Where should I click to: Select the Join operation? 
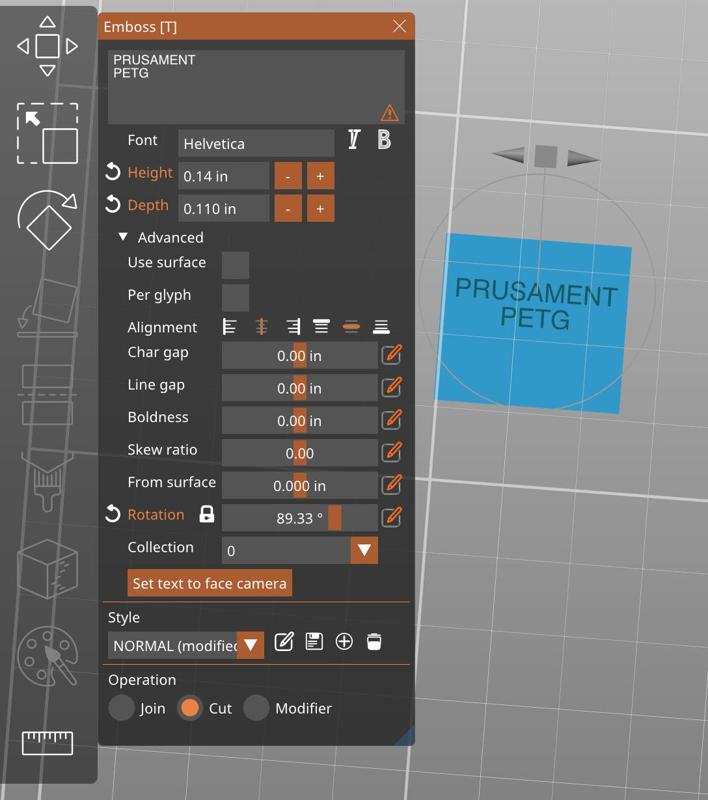click(121, 708)
